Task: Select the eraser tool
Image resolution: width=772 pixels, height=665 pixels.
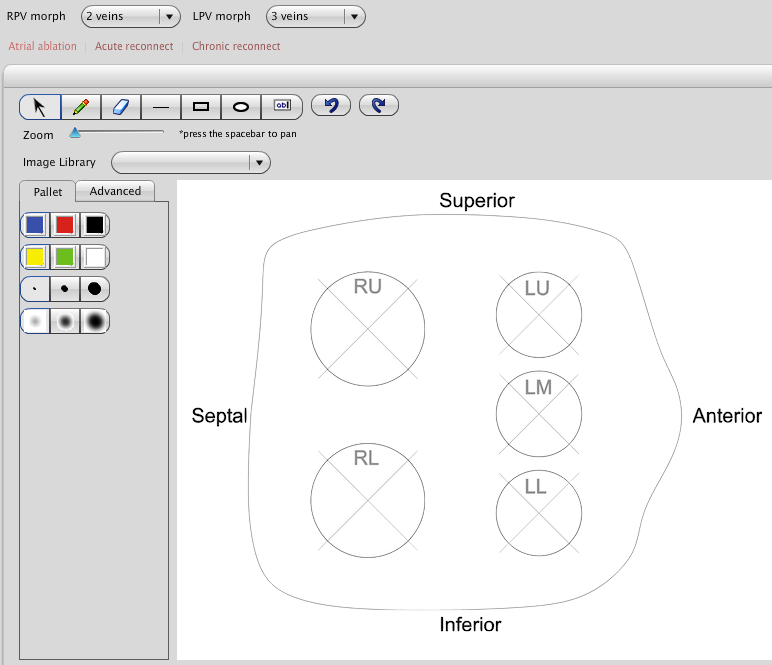Action: tap(121, 107)
